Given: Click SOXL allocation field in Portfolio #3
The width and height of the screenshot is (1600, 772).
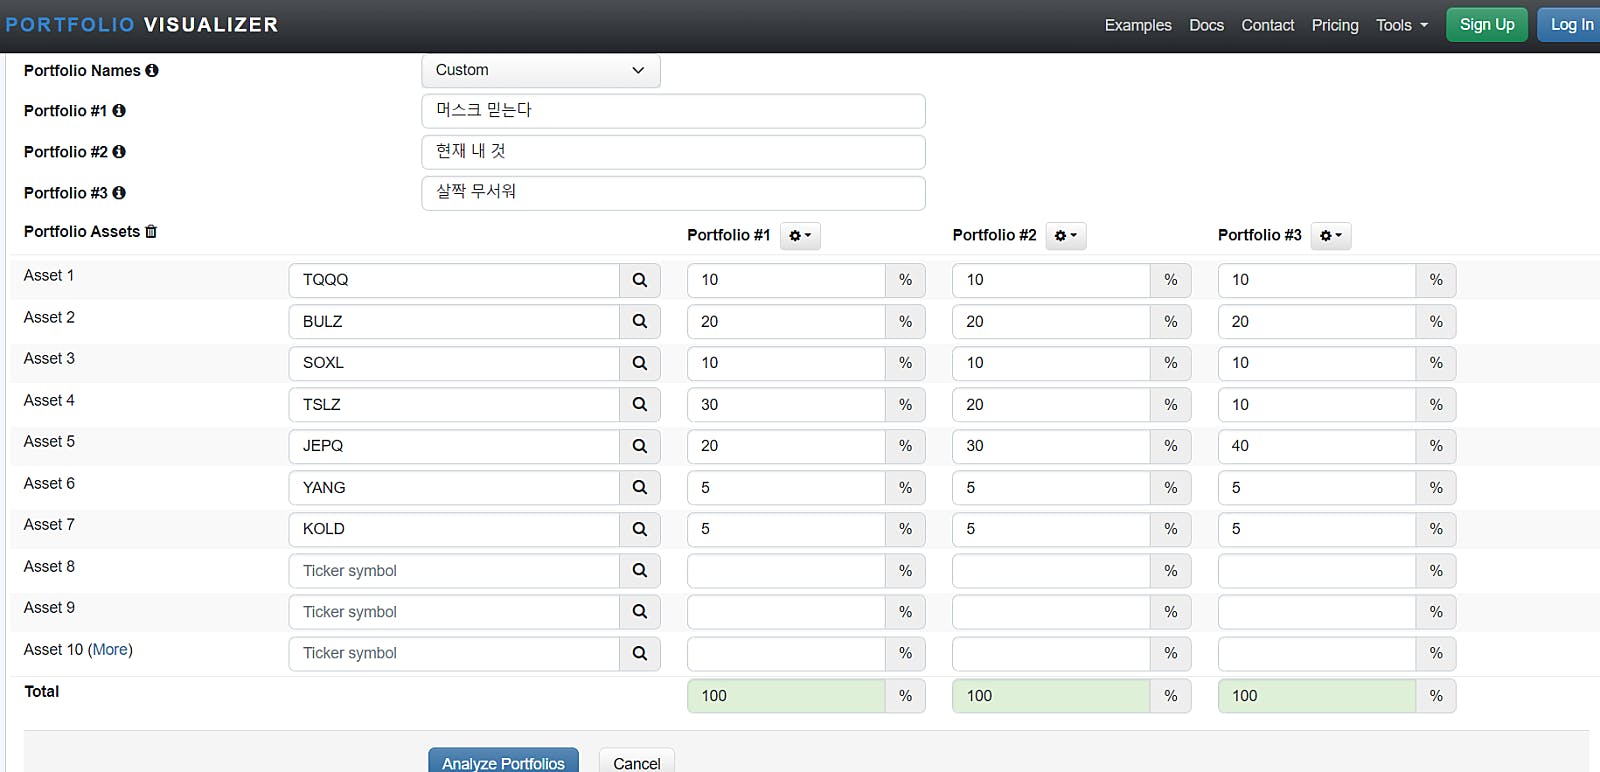Looking at the screenshot, I should 1317,363.
